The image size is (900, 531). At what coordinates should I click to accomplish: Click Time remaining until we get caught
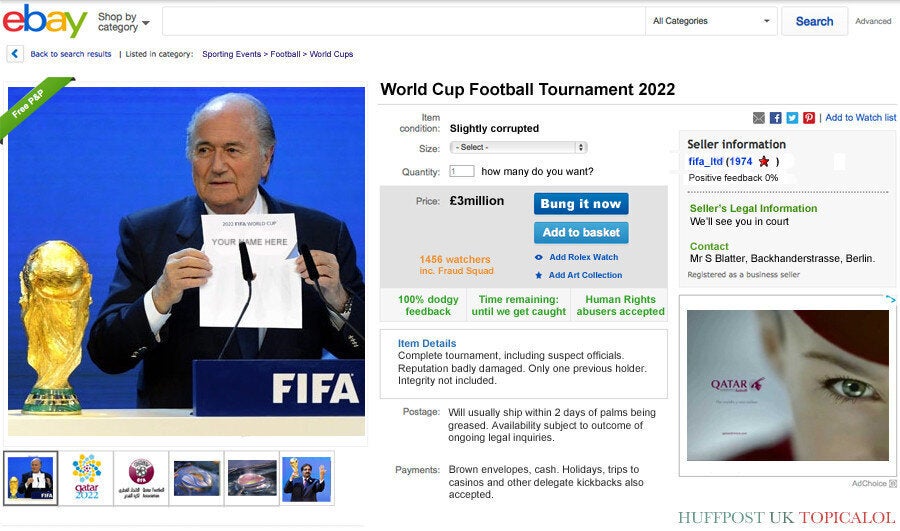[518, 305]
